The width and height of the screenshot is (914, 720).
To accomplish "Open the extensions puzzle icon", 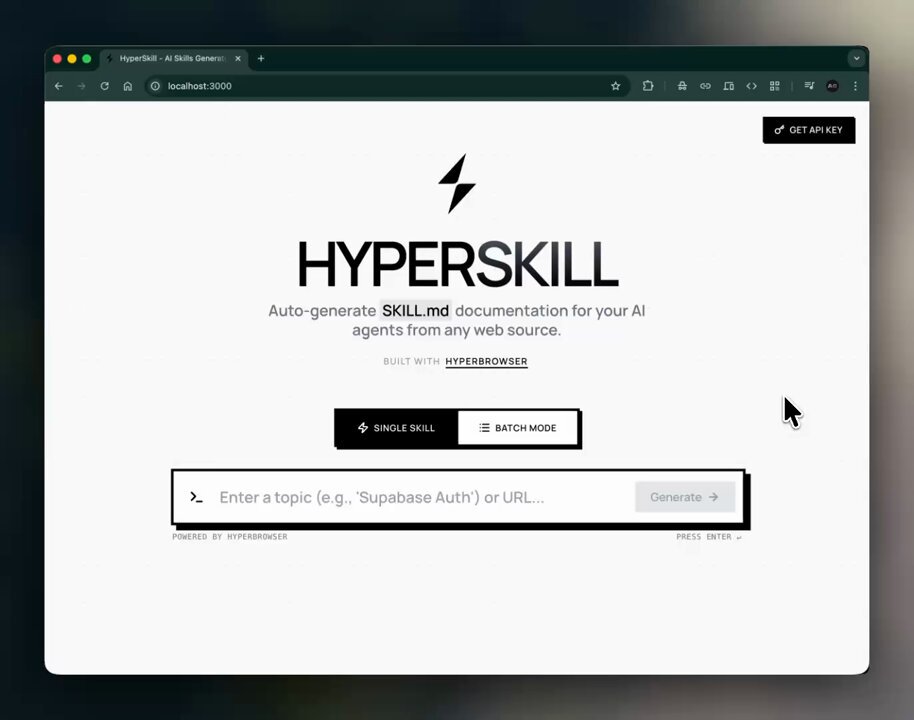I will (648, 86).
